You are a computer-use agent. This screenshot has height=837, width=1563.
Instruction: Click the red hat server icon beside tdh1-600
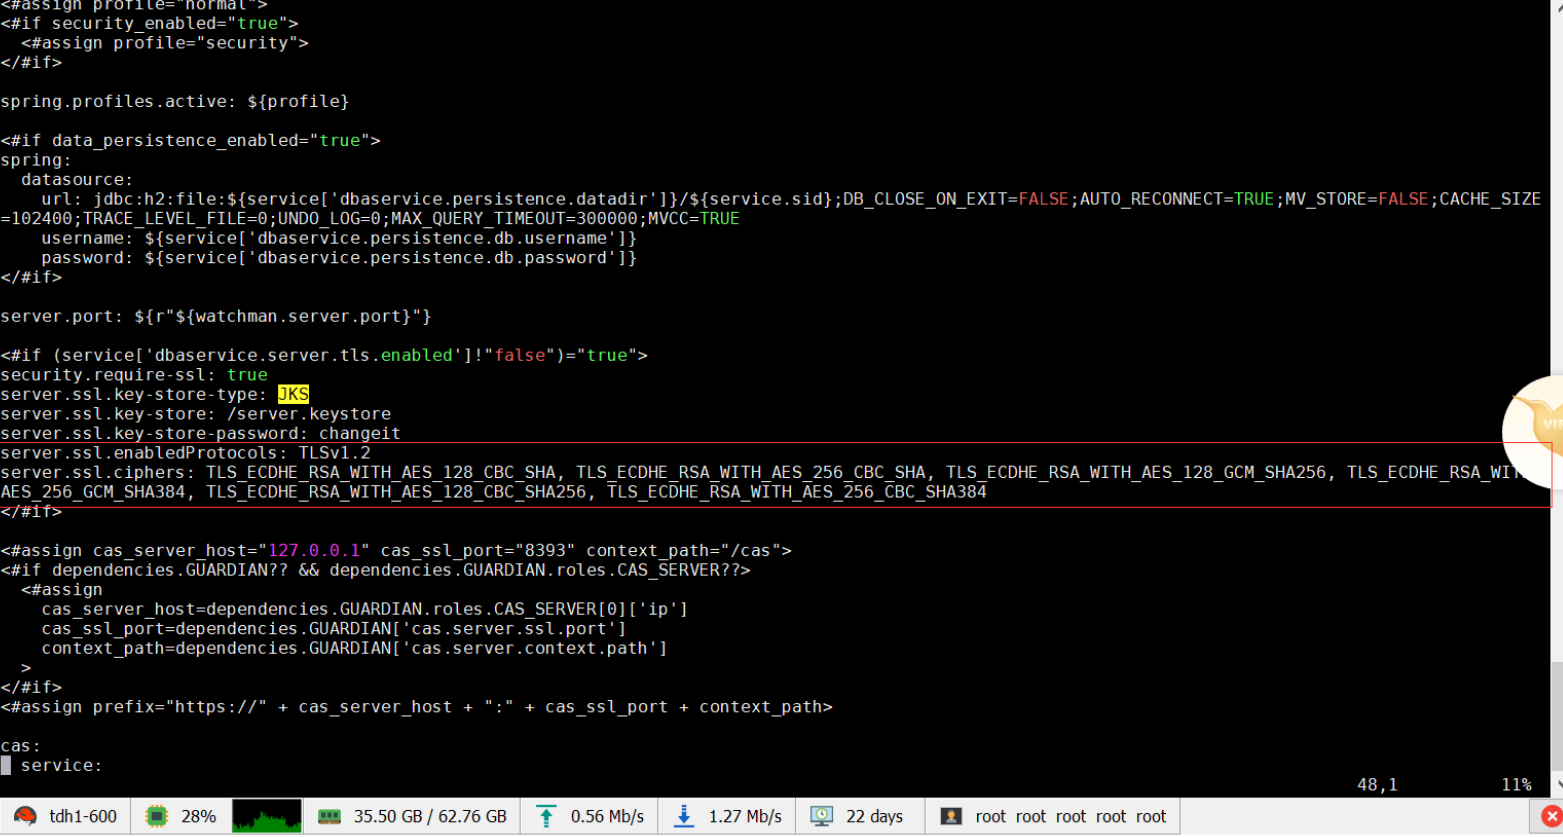coord(26,817)
